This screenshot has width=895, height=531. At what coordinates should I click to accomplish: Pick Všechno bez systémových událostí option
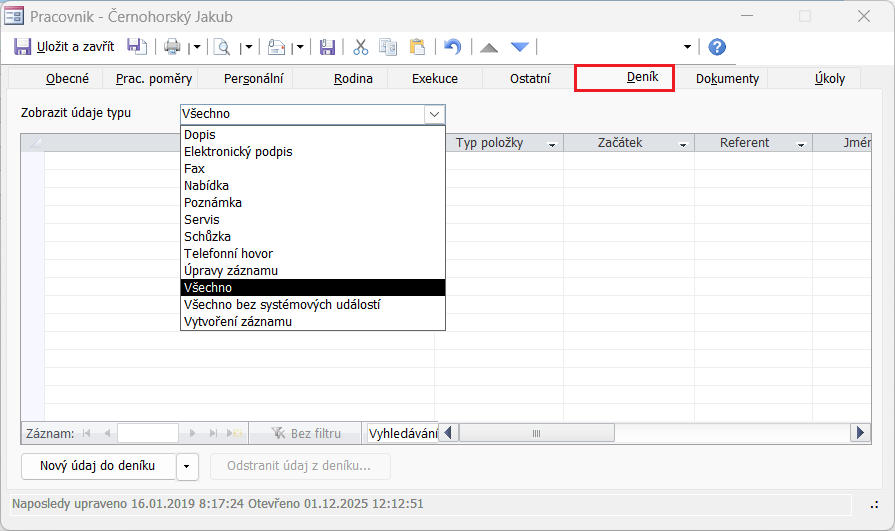coord(281,305)
